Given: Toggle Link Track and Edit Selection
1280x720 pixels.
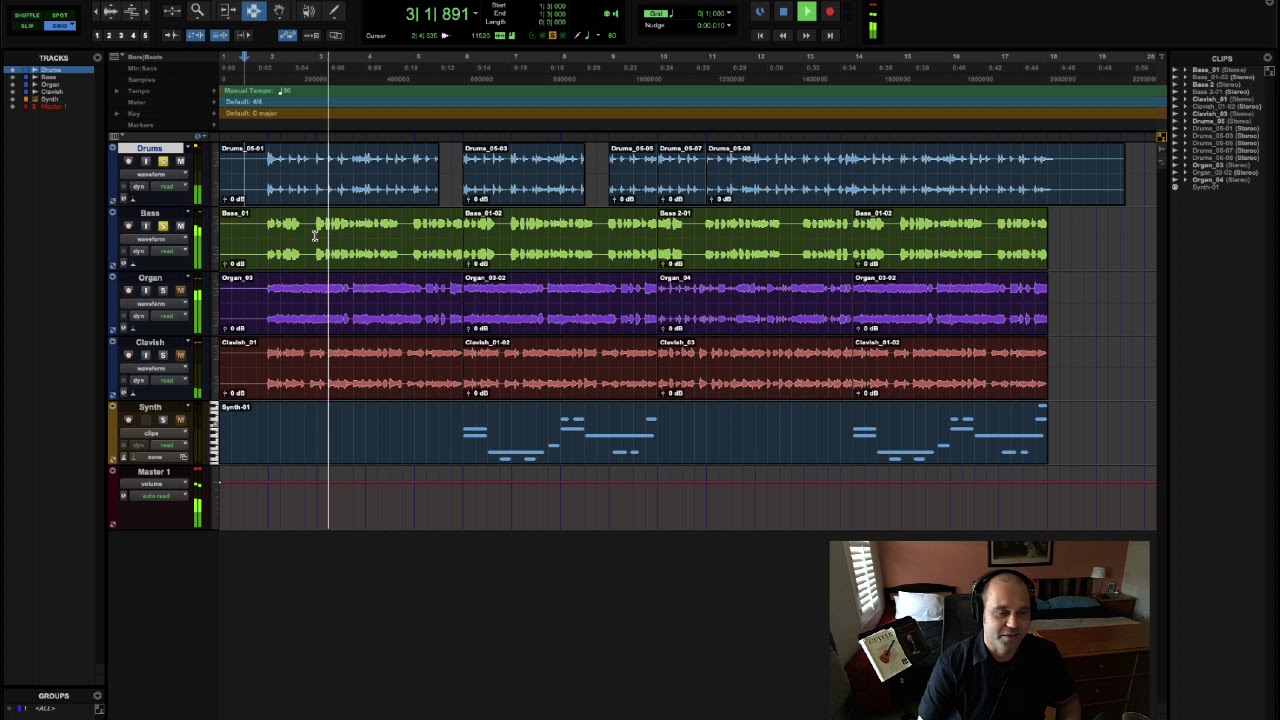Looking at the screenshot, I should point(219,35).
